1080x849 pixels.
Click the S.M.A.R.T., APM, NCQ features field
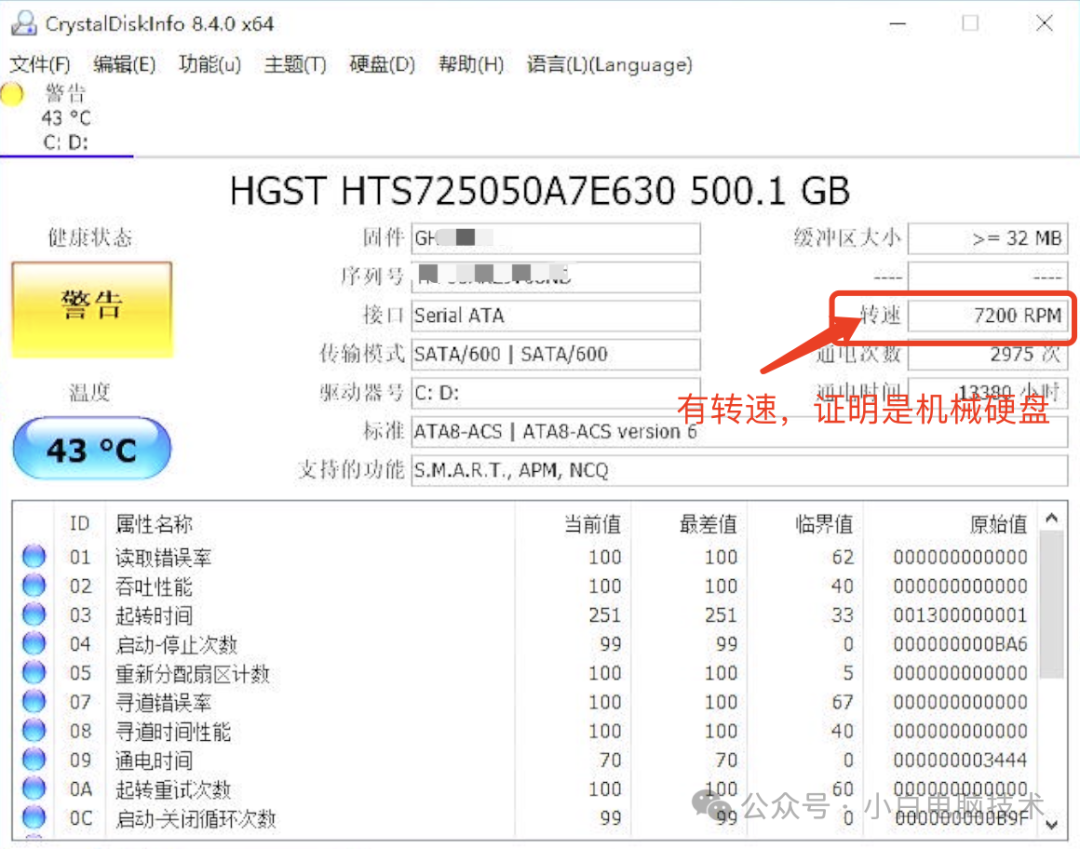(740, 470)
